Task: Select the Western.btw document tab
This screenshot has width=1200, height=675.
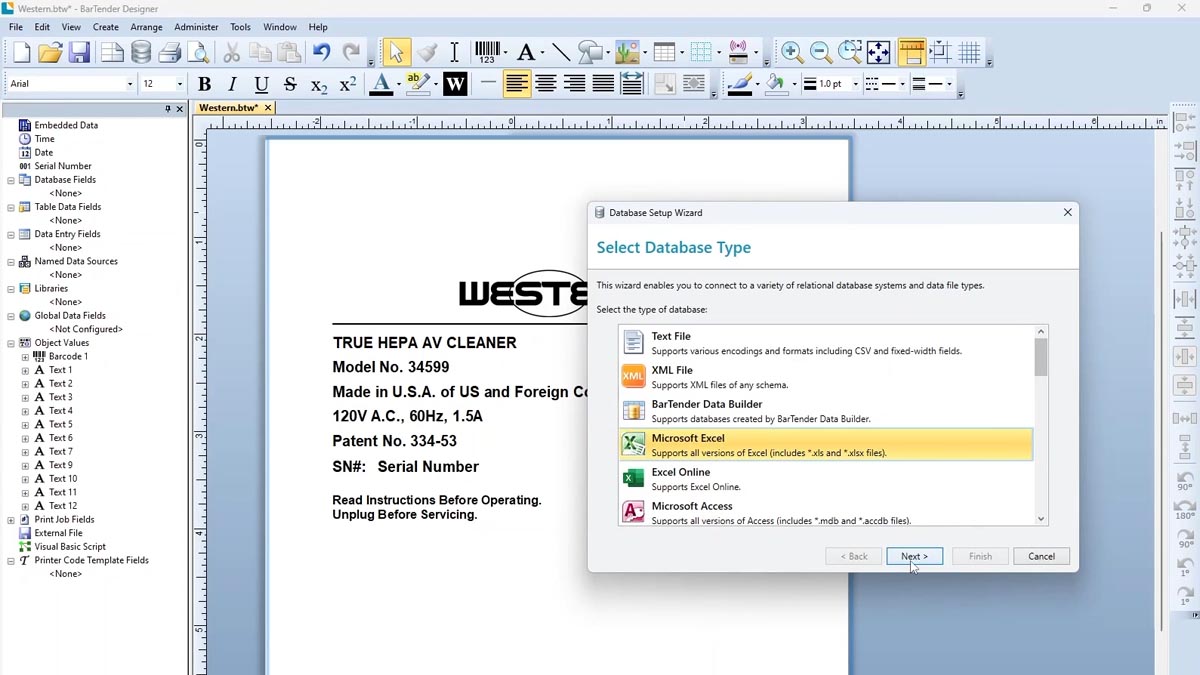Action: coord(228,108)
